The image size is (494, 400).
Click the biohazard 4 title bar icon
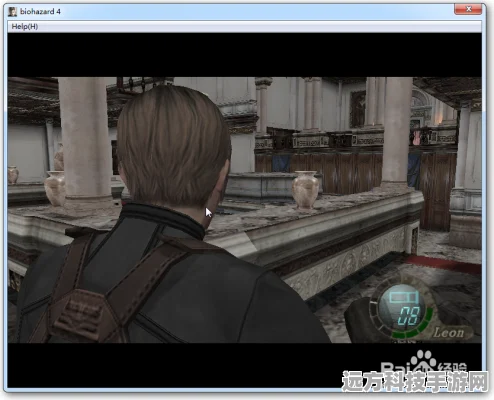12,12
